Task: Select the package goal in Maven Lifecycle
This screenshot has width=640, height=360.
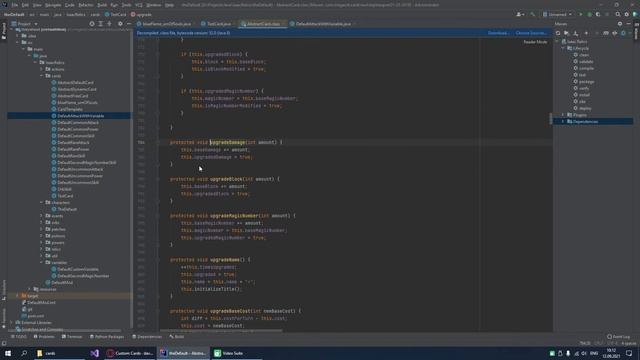Action: pyautogui.click(x=587, y=82)
